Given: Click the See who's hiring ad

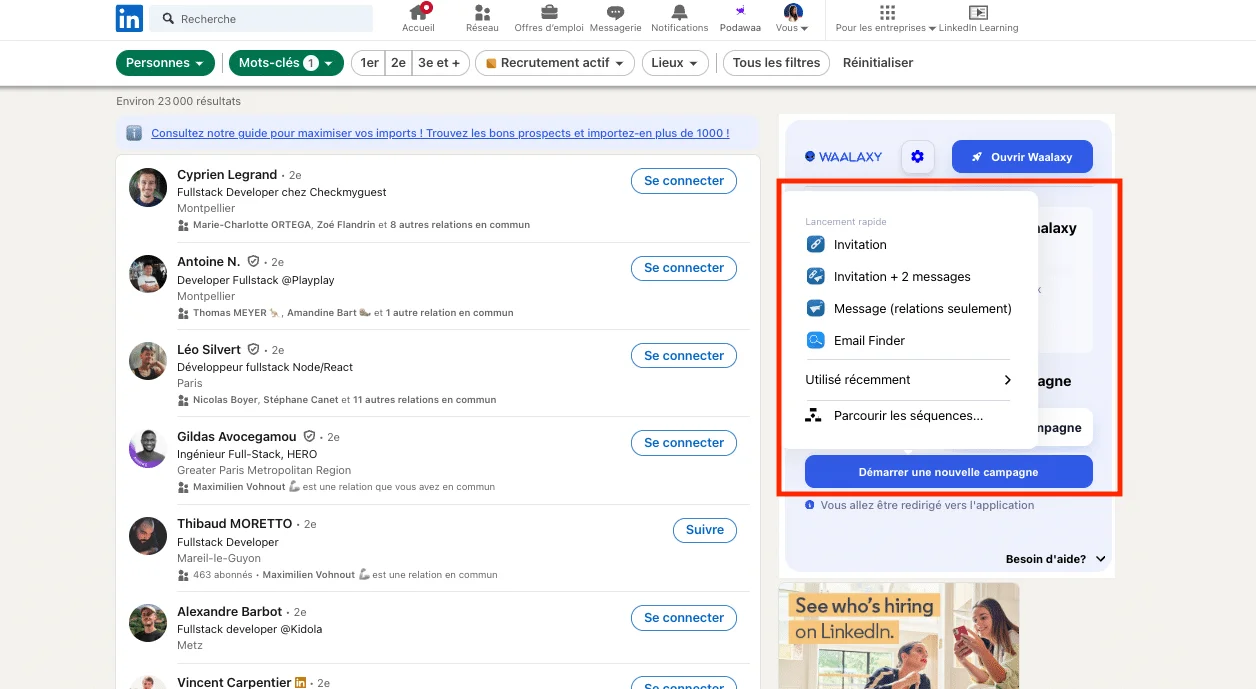Looking at the screenshot, I should pyautogui.click(x=899, y=636).
